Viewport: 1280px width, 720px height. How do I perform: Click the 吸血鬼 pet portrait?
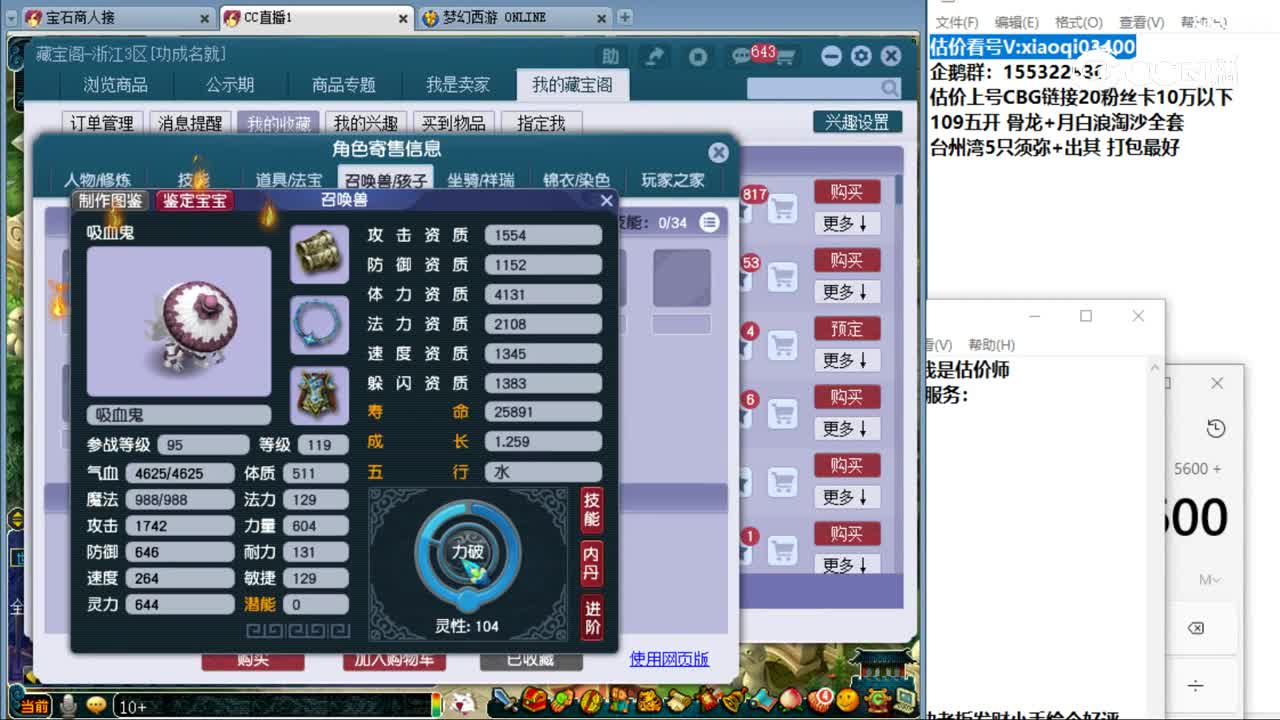(x=179, y=322)
